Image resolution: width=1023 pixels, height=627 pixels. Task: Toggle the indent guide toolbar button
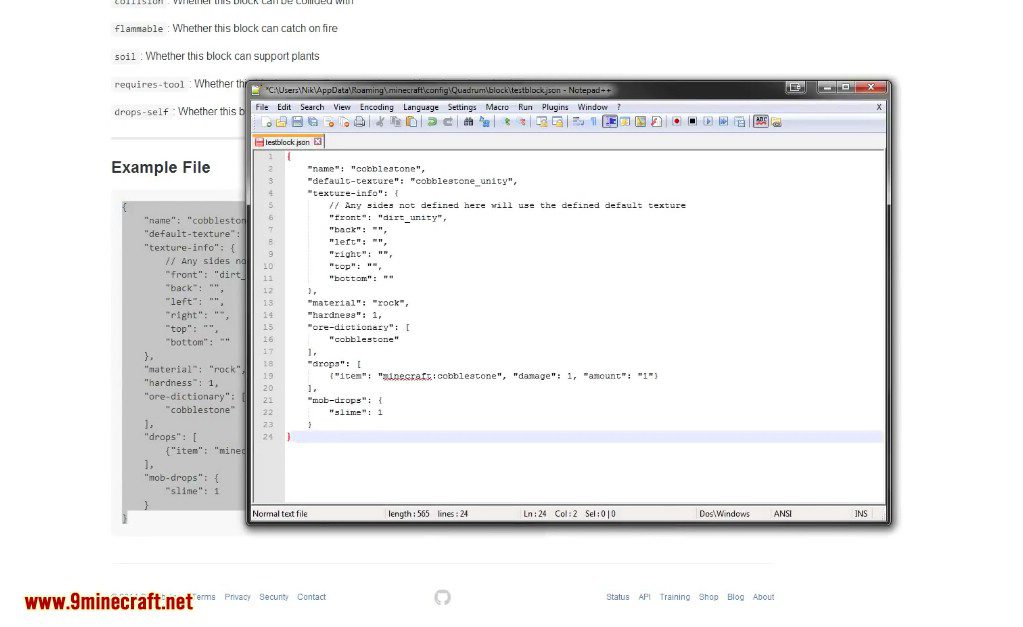pos(609,122)
